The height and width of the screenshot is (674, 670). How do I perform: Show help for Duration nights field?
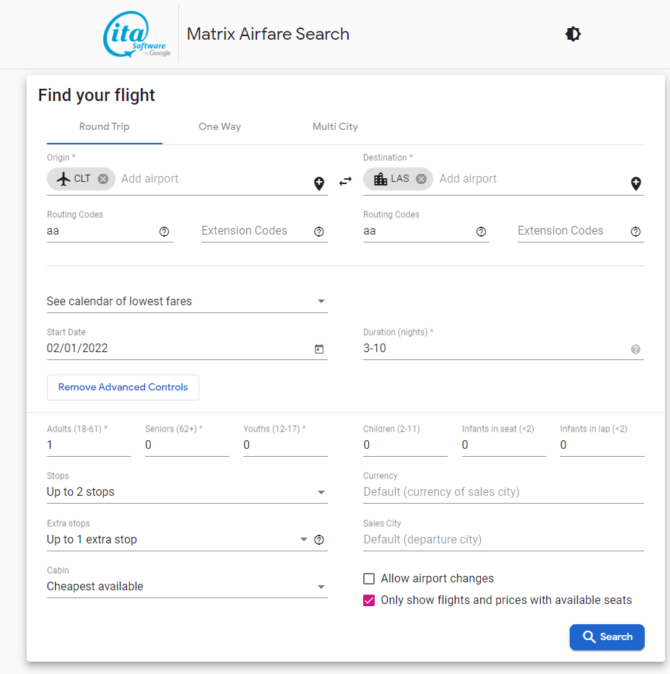[x=636, y=349]
